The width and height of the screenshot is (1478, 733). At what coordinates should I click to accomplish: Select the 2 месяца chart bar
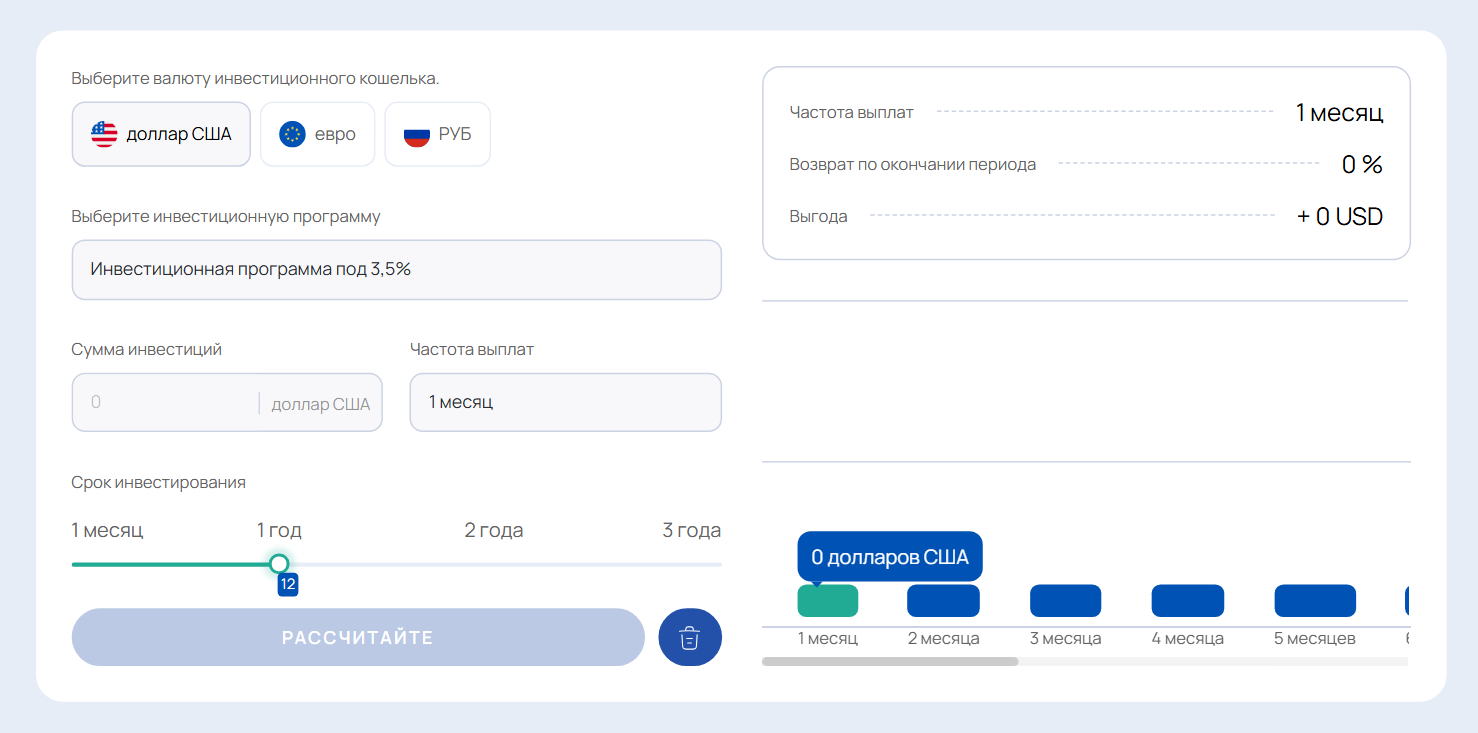pos(943,601)
